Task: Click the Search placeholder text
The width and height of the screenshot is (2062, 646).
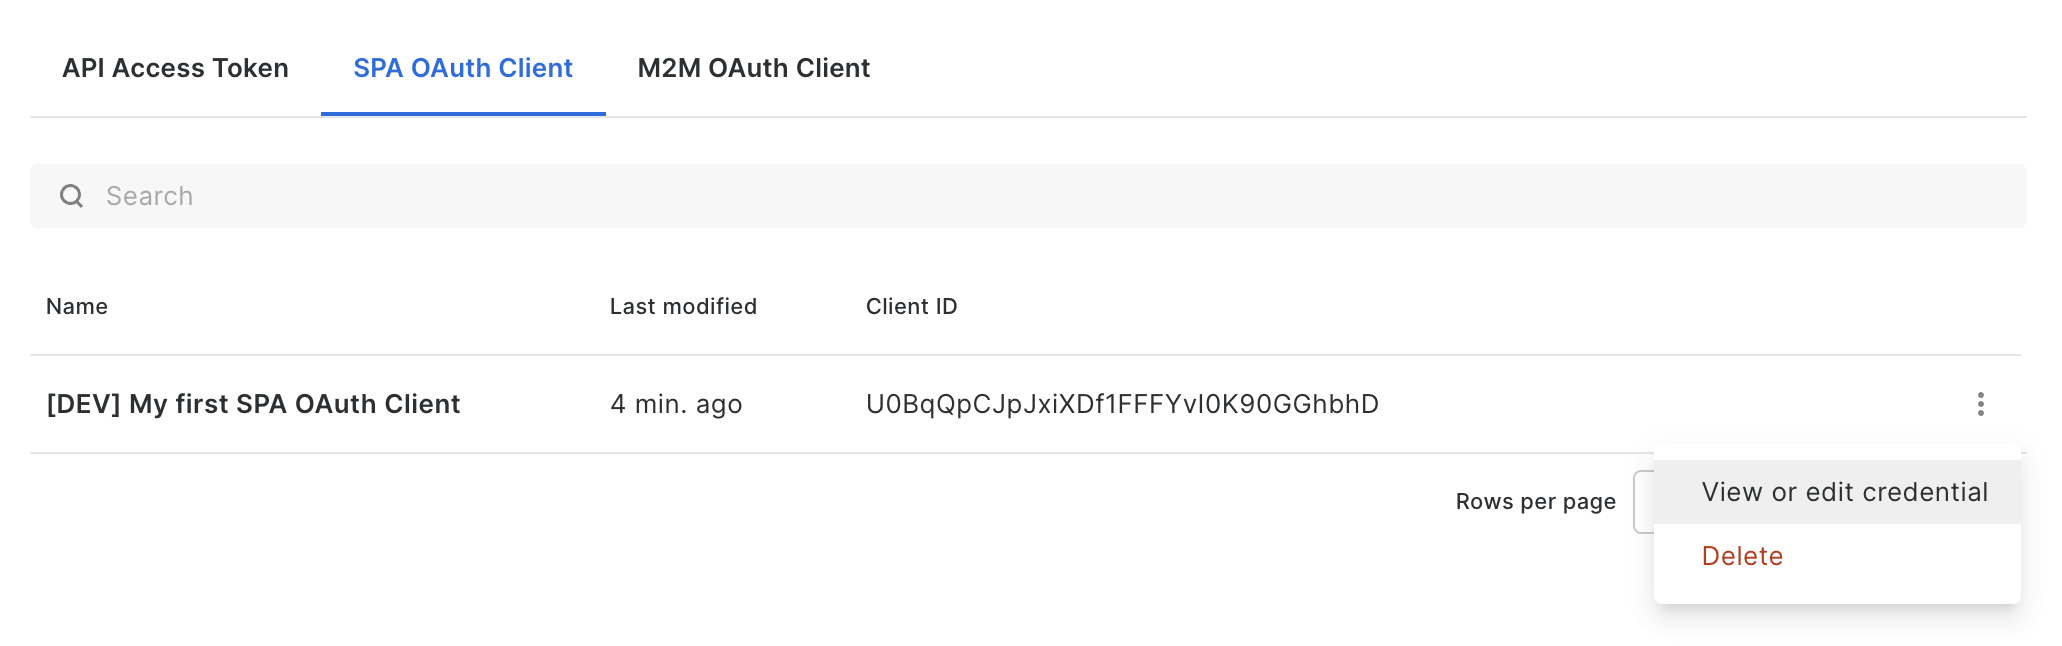Action: (150, 196)
